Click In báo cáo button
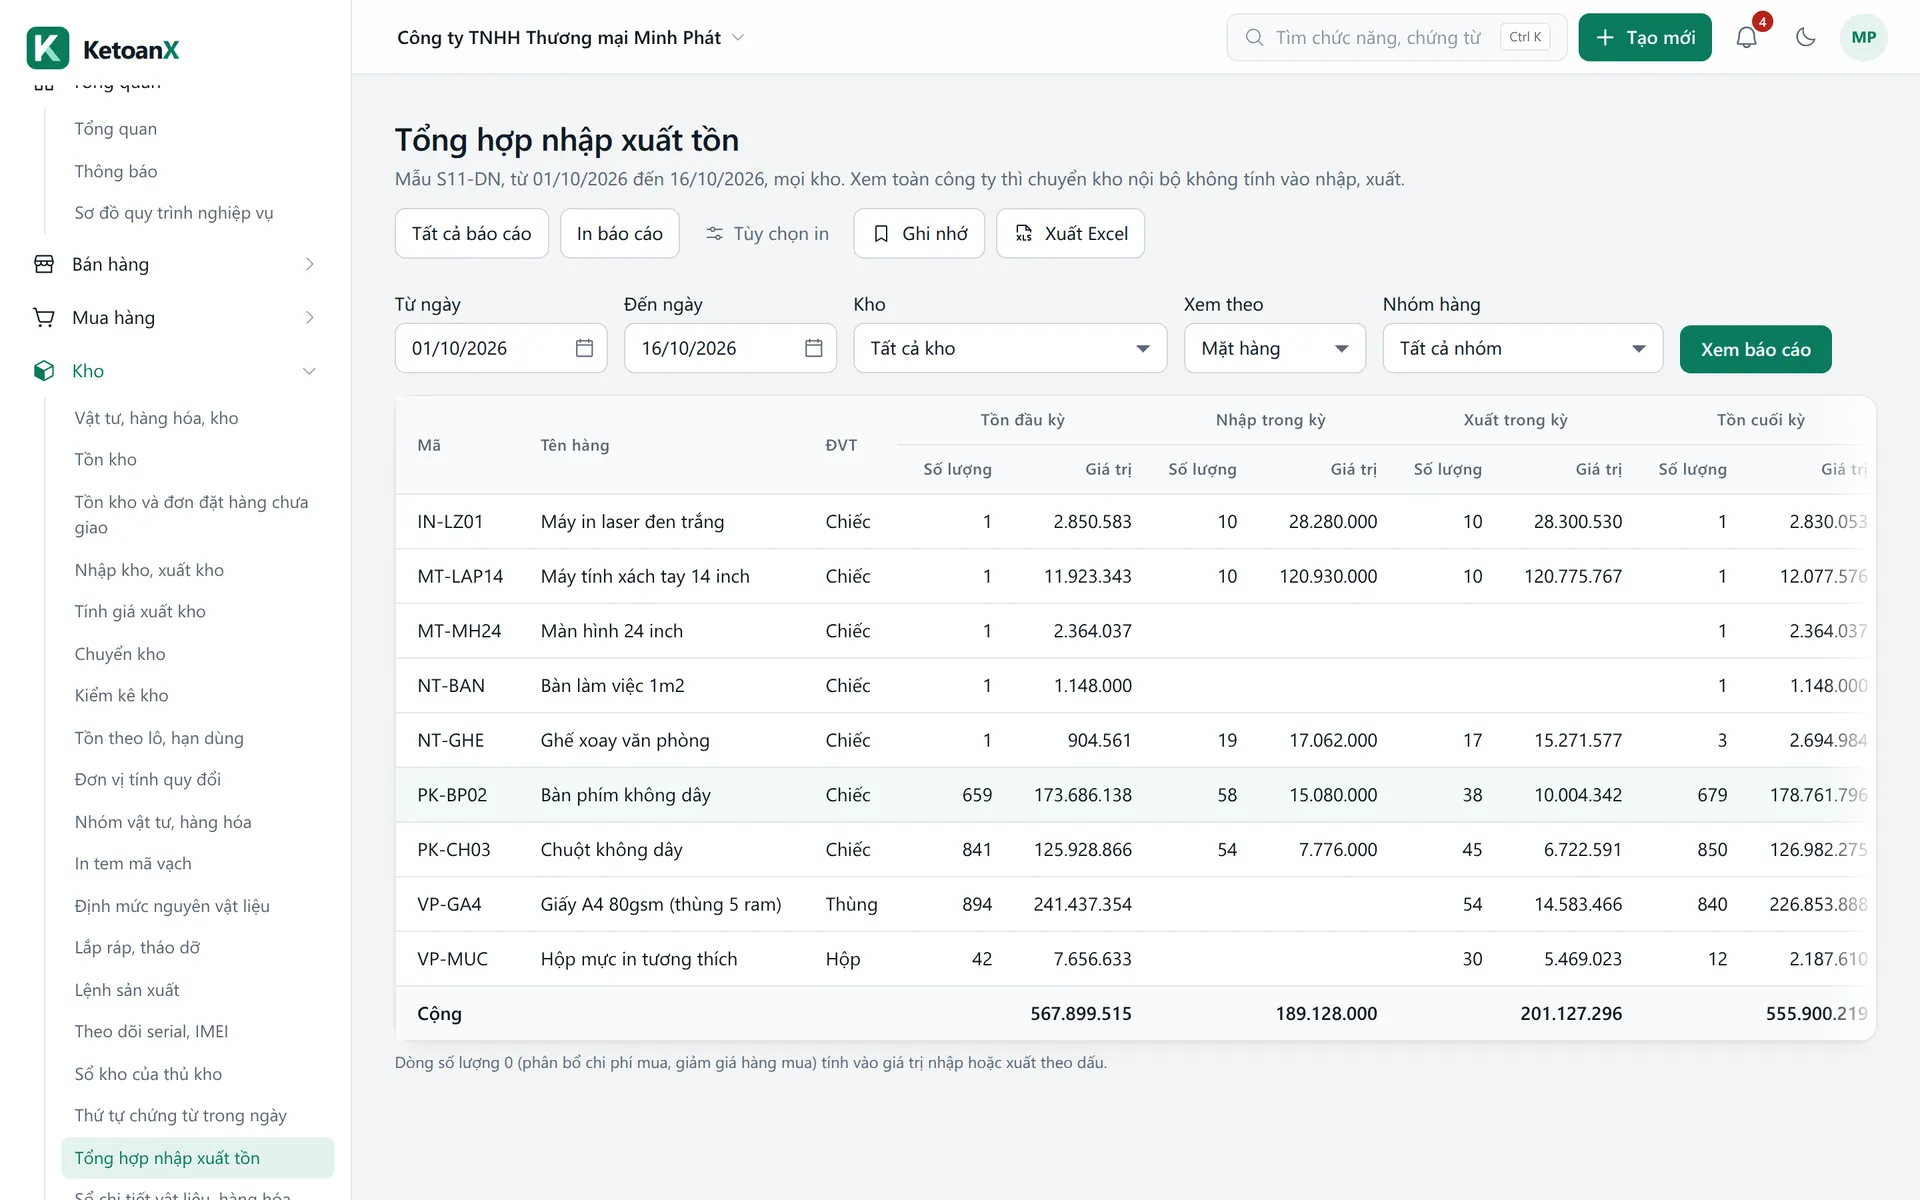 [619, 233]
